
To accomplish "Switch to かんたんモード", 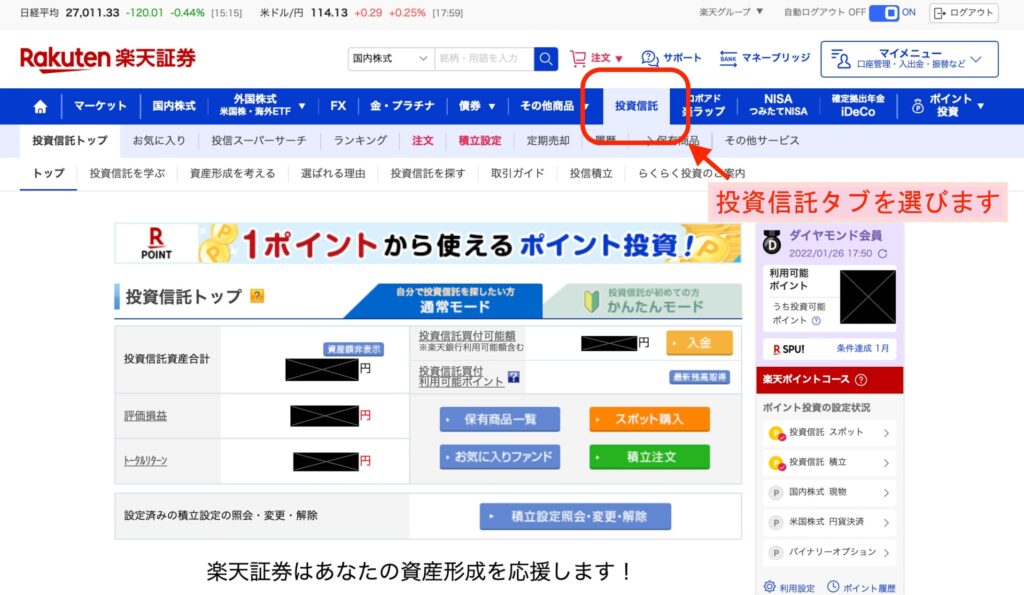I will [x=644, y=301].
